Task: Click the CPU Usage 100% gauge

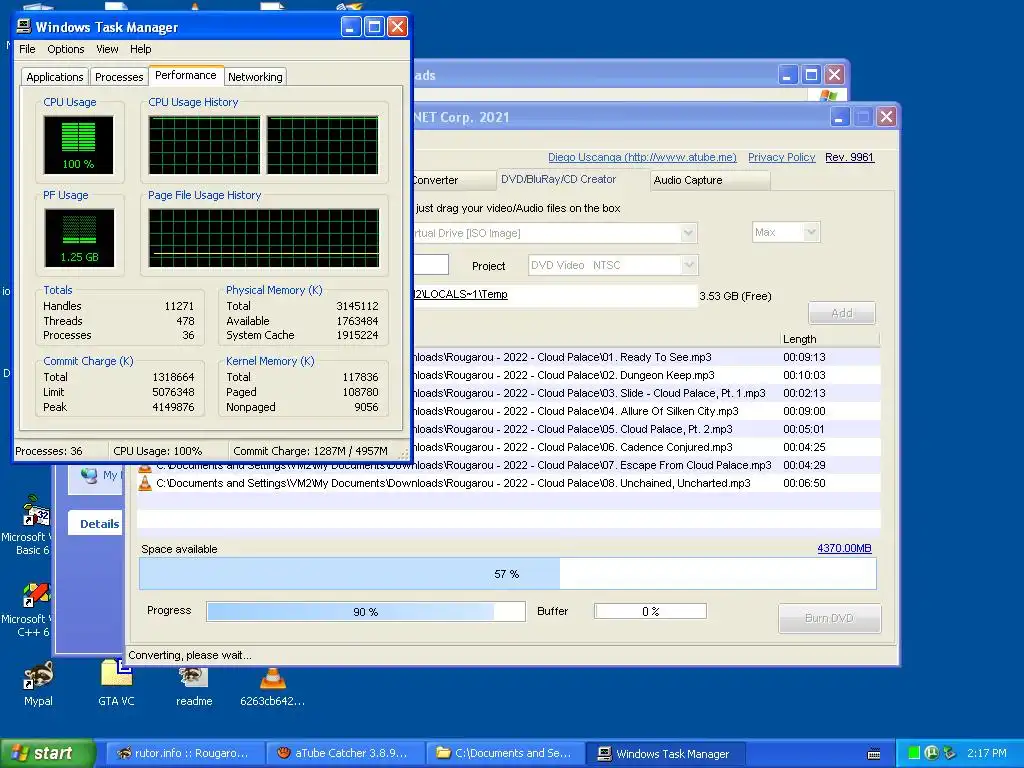Action: click(78, 144)
